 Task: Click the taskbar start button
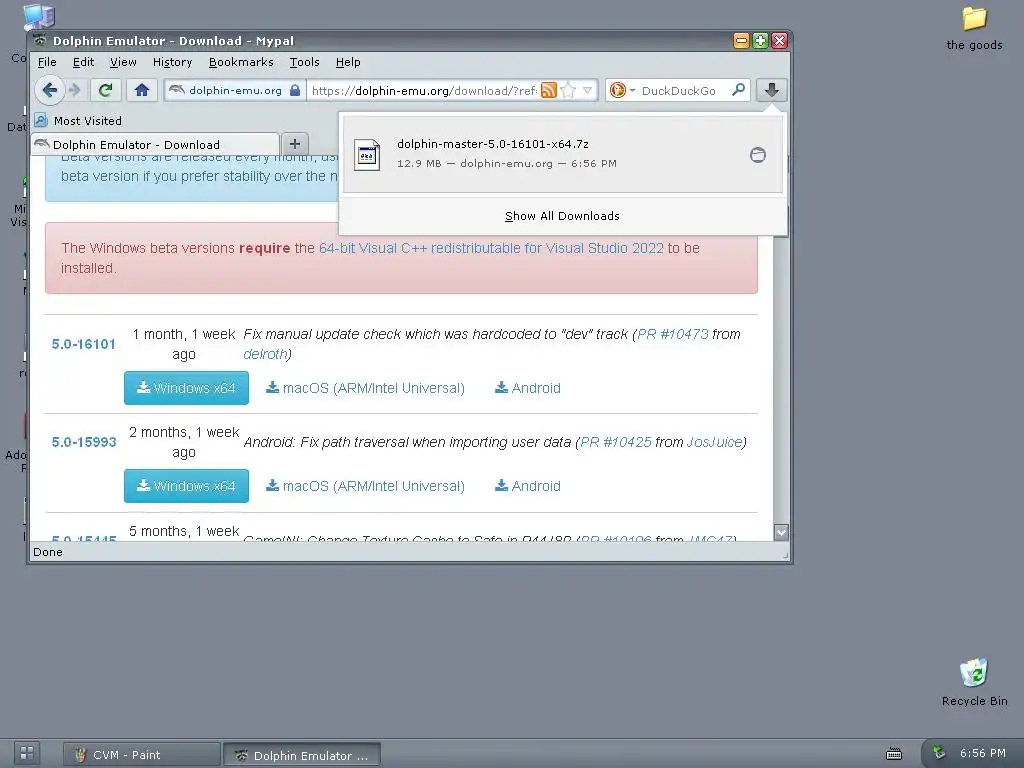[x=27, y=753]
